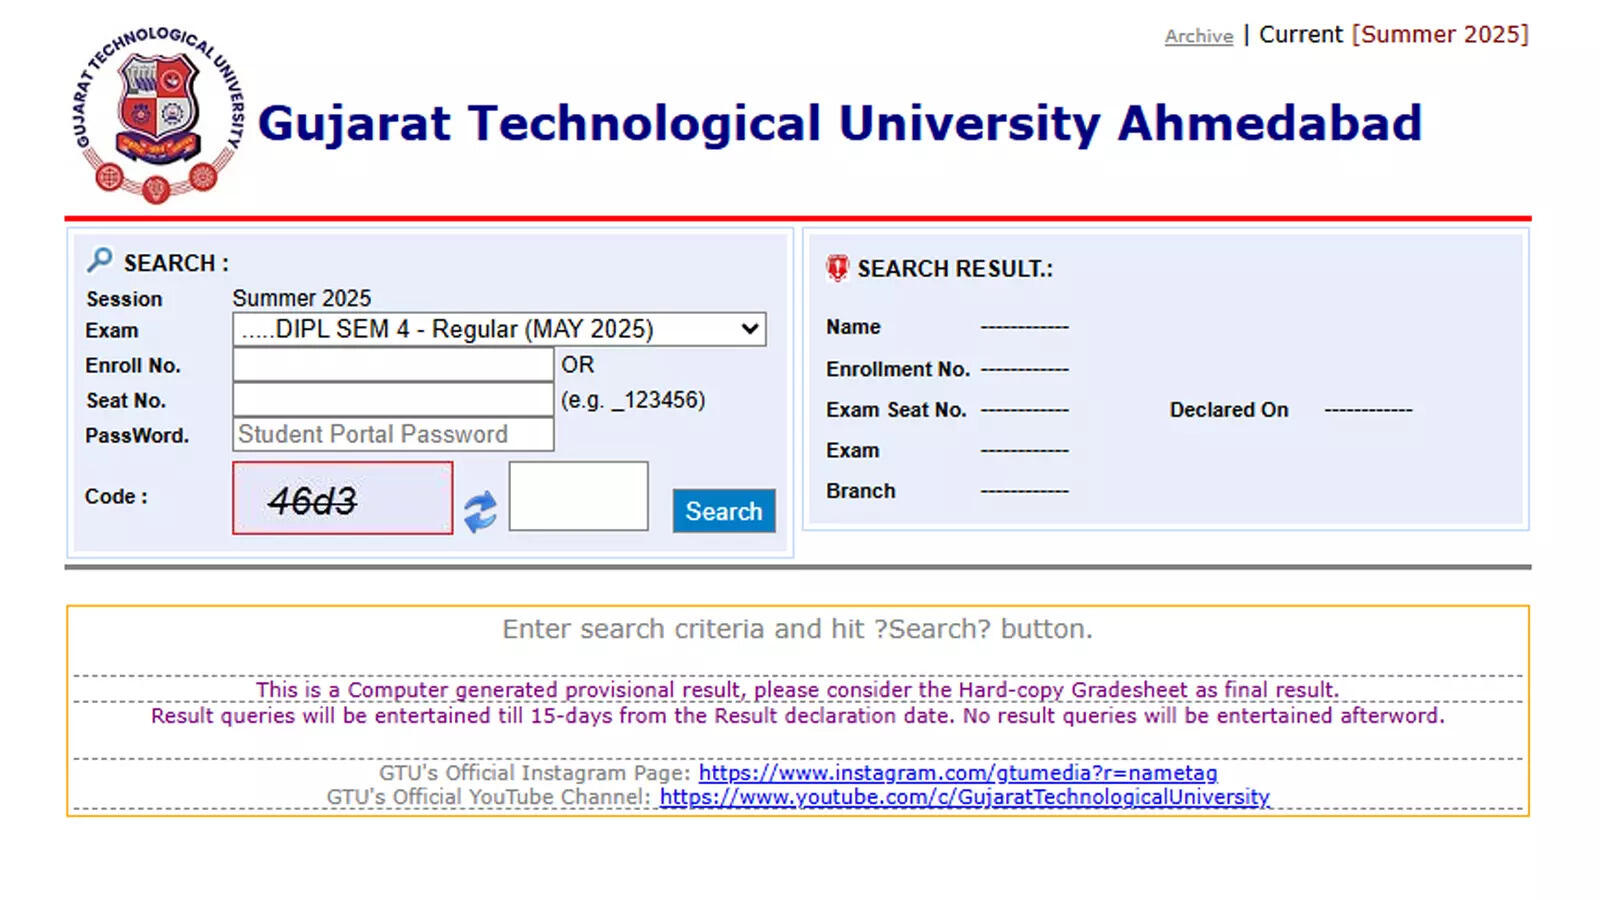Click Current [Summer 2025] session text
The width and height of the screenshot is (1600, 900).
1394,35
